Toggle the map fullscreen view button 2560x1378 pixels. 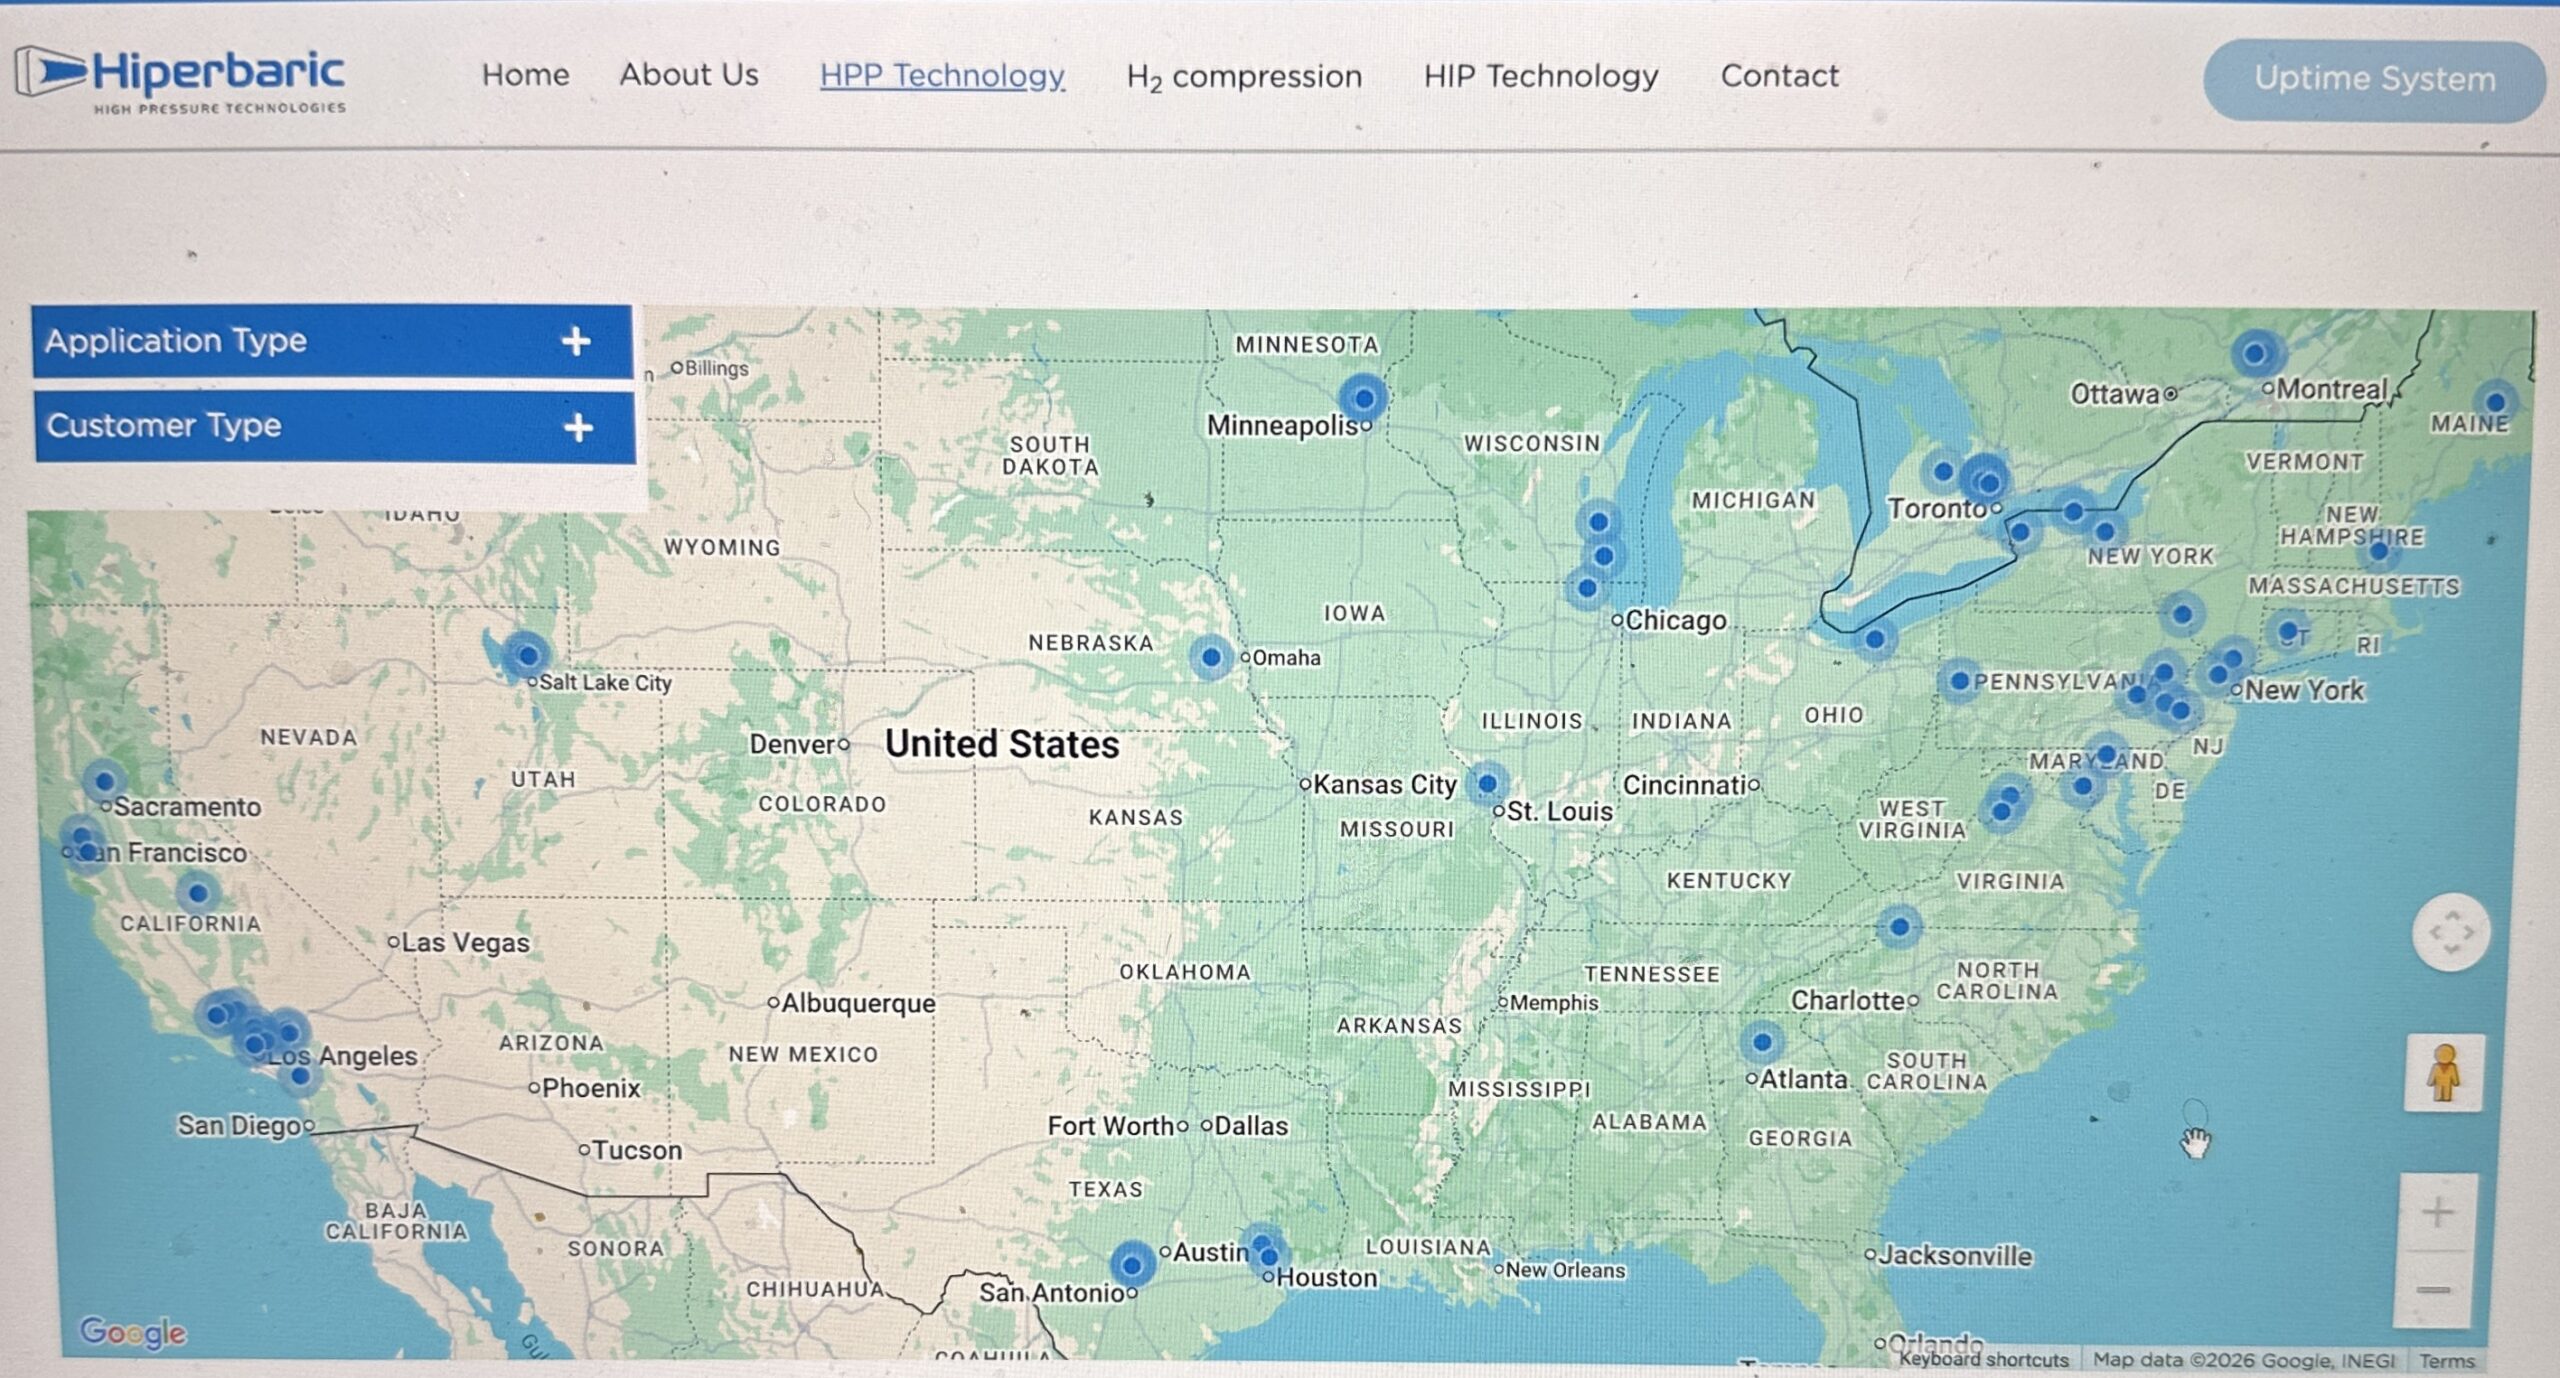(x=2450, y=933)
